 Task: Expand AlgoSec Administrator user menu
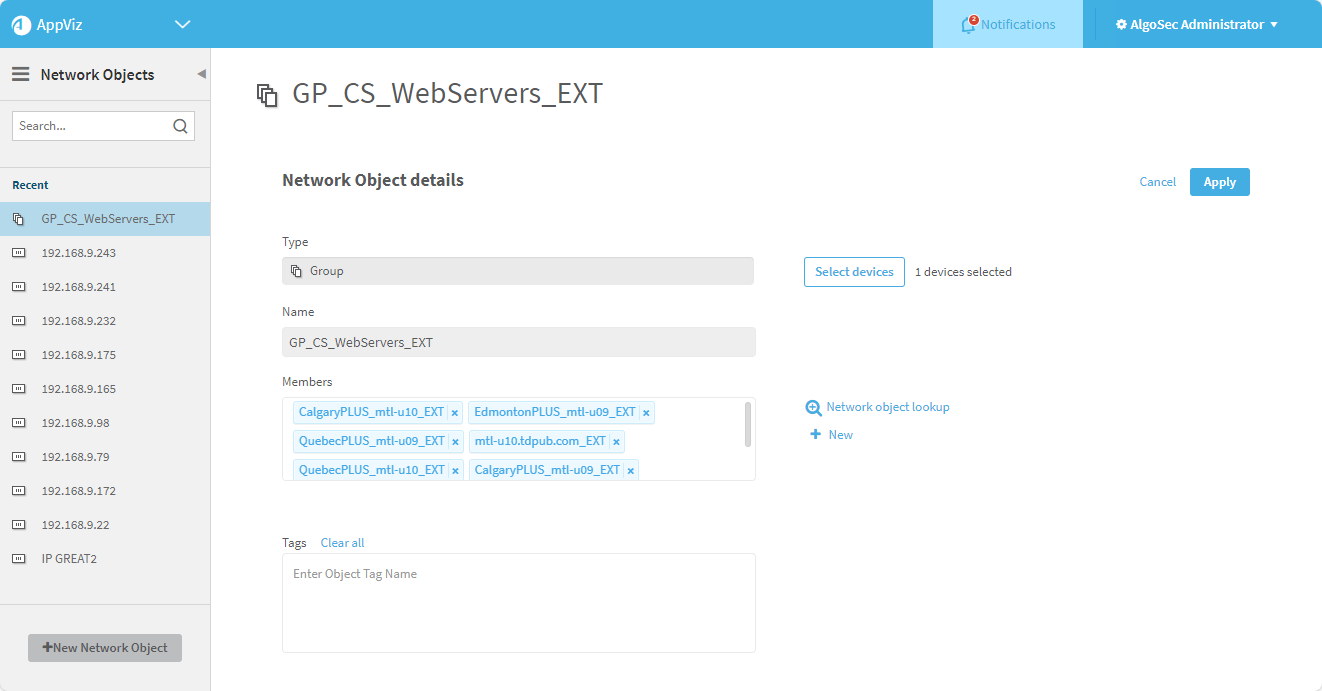click(x=1196, y=25)
